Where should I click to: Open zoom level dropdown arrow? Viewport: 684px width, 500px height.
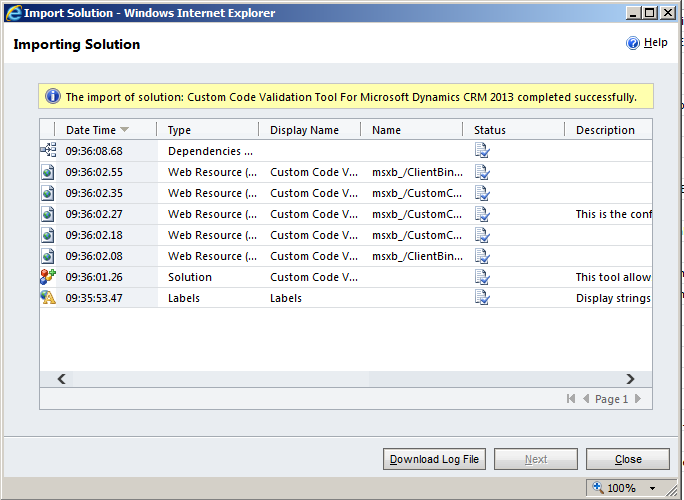pyautogui.click(x=653, y=488)
